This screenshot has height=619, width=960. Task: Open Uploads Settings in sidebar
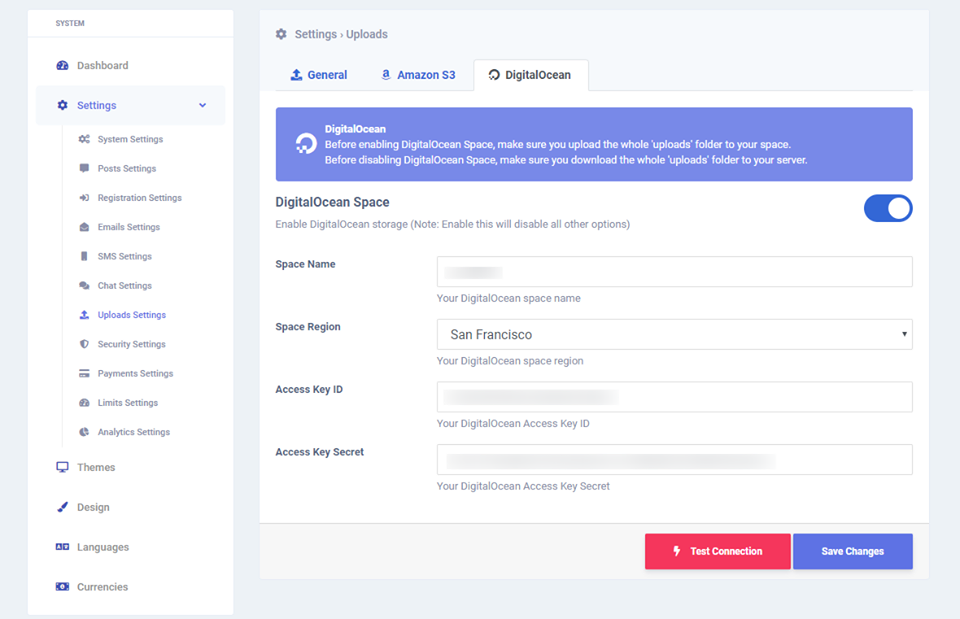click(x=132, y=315)
